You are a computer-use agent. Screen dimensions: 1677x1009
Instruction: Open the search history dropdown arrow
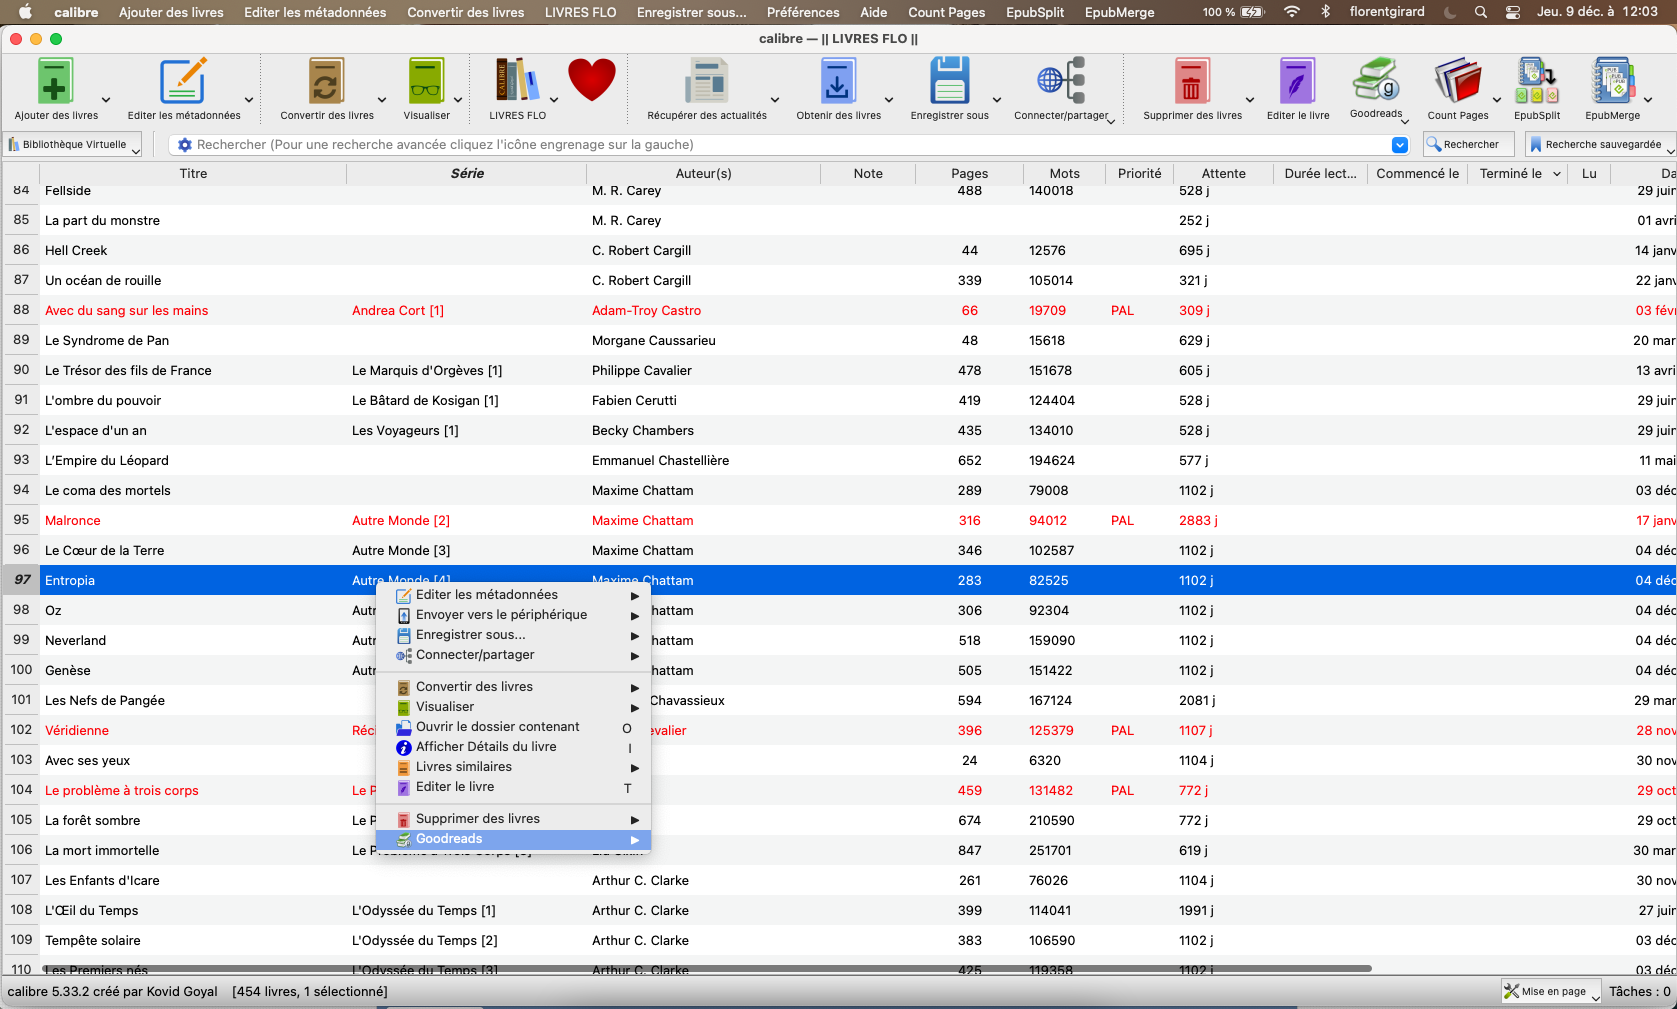click(1400, 145)
